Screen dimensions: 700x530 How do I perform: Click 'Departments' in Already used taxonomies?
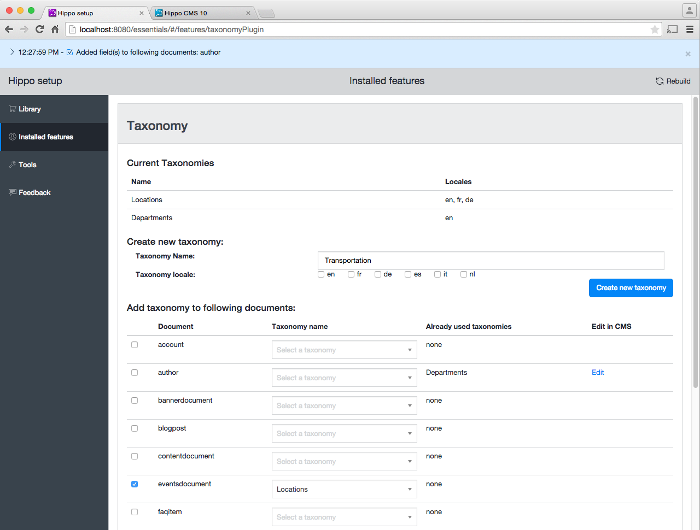446,372
